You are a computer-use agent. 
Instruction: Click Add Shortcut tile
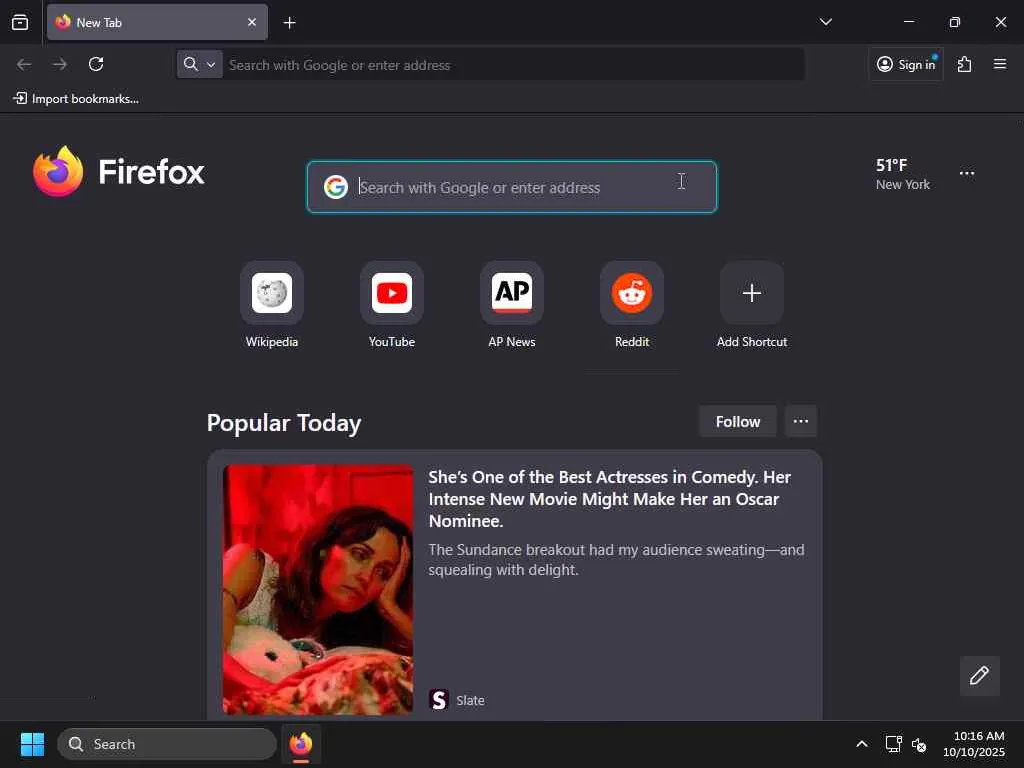coord(752,306)
